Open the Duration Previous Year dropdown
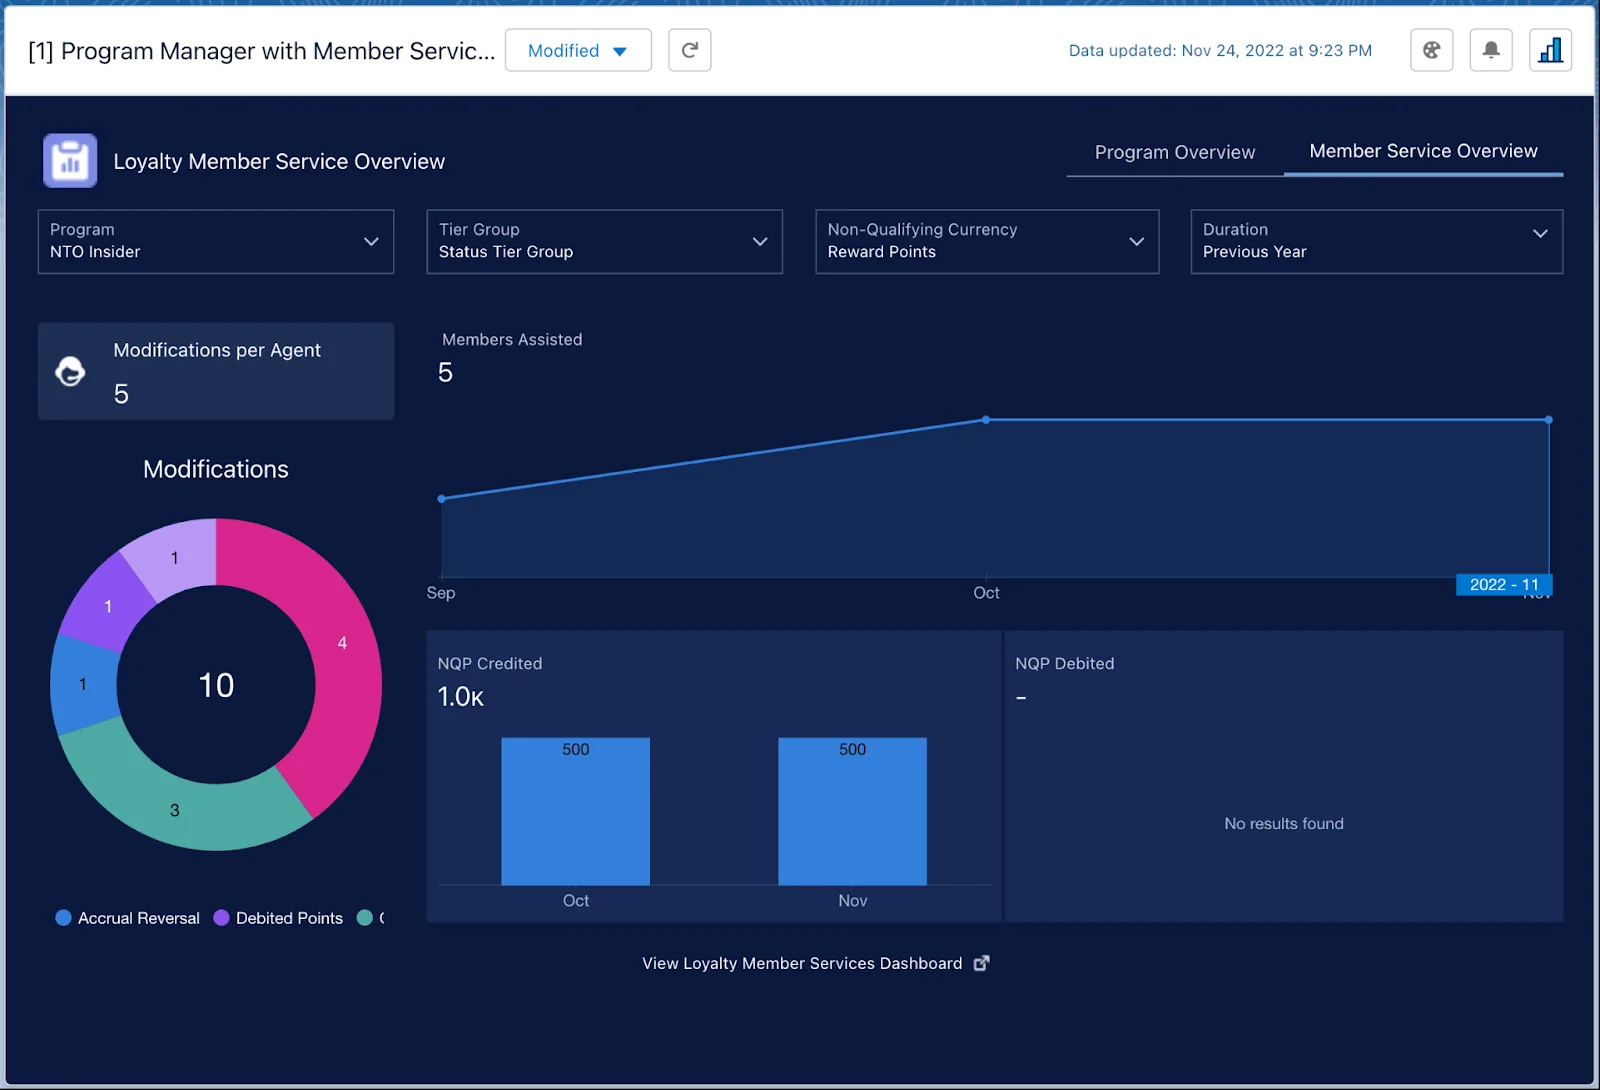This screenshot has height=1090, width=1600. [x=1376, y=241]
